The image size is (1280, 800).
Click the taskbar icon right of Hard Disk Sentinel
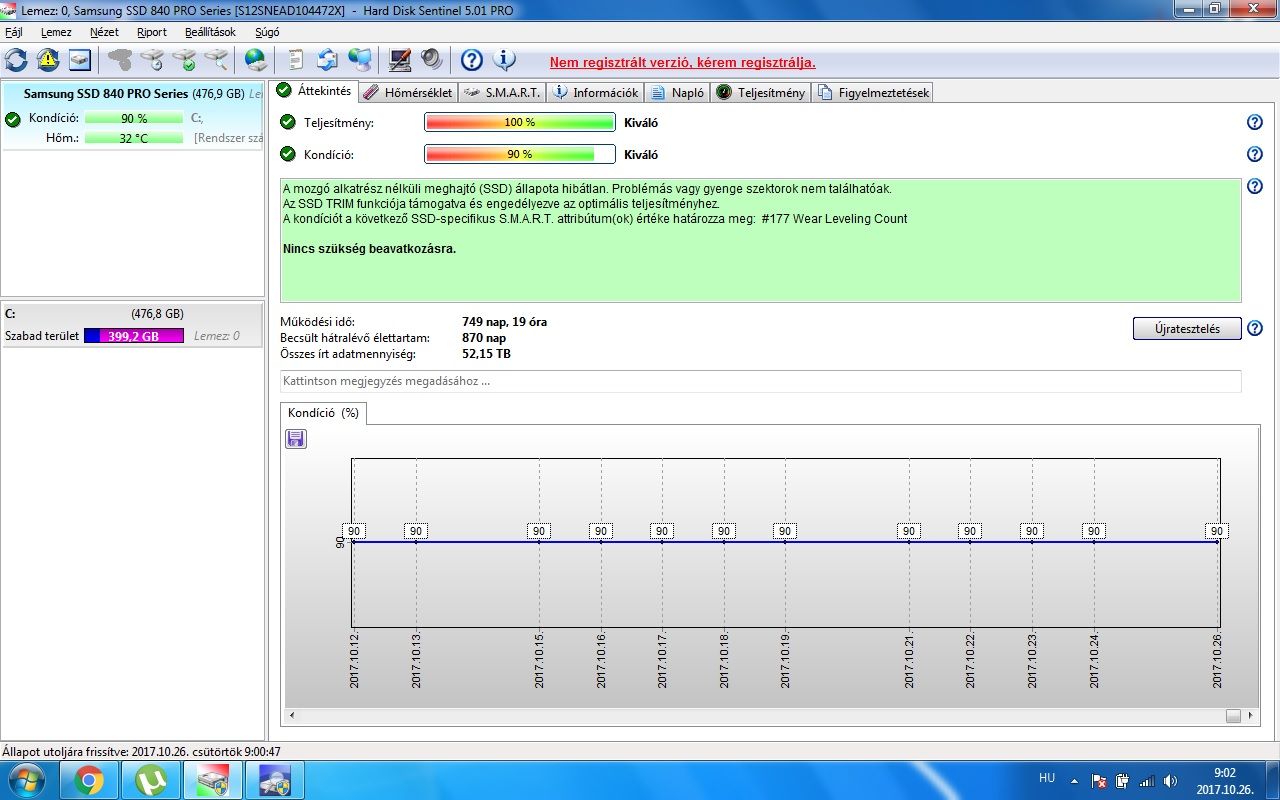(x=275, y=780)
